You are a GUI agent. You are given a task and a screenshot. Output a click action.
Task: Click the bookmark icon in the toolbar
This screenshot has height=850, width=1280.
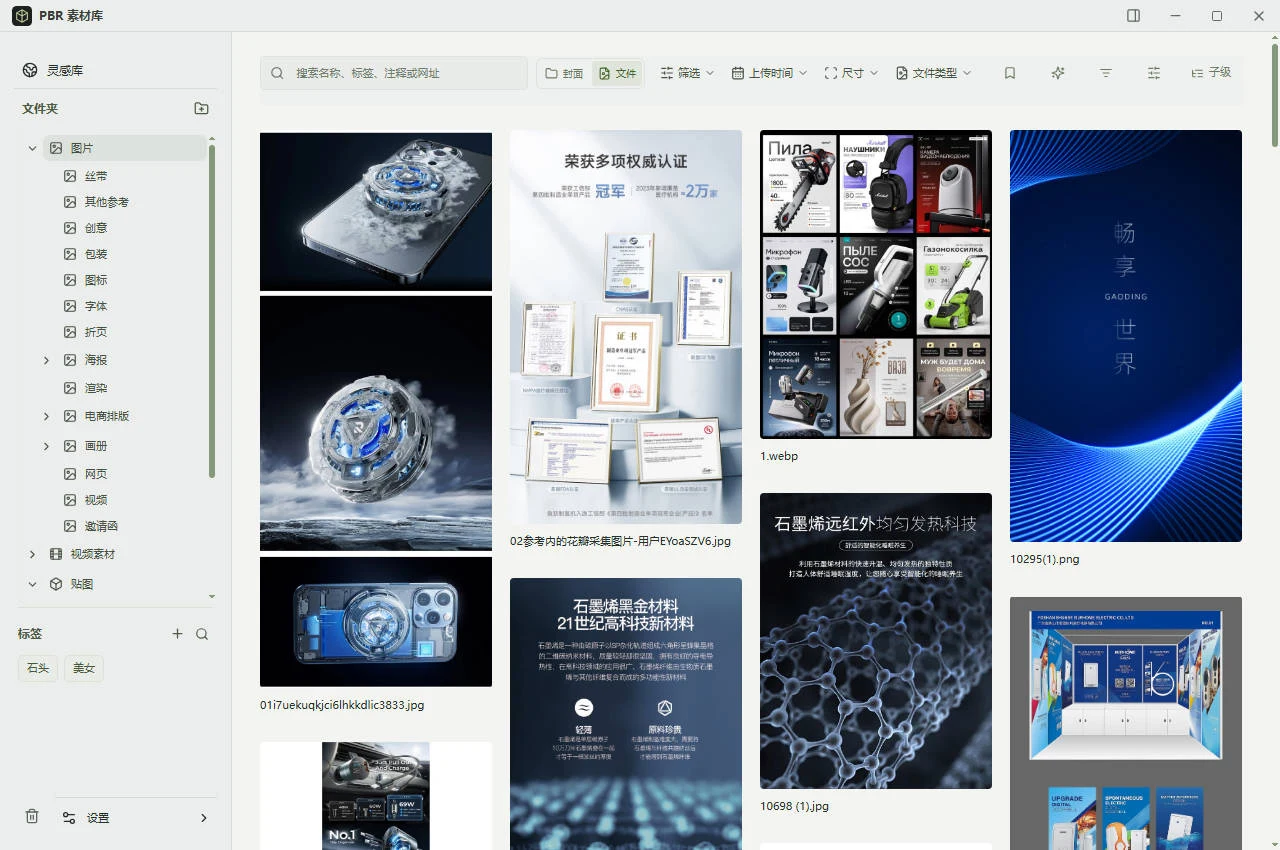click(x=1010, y=73)
